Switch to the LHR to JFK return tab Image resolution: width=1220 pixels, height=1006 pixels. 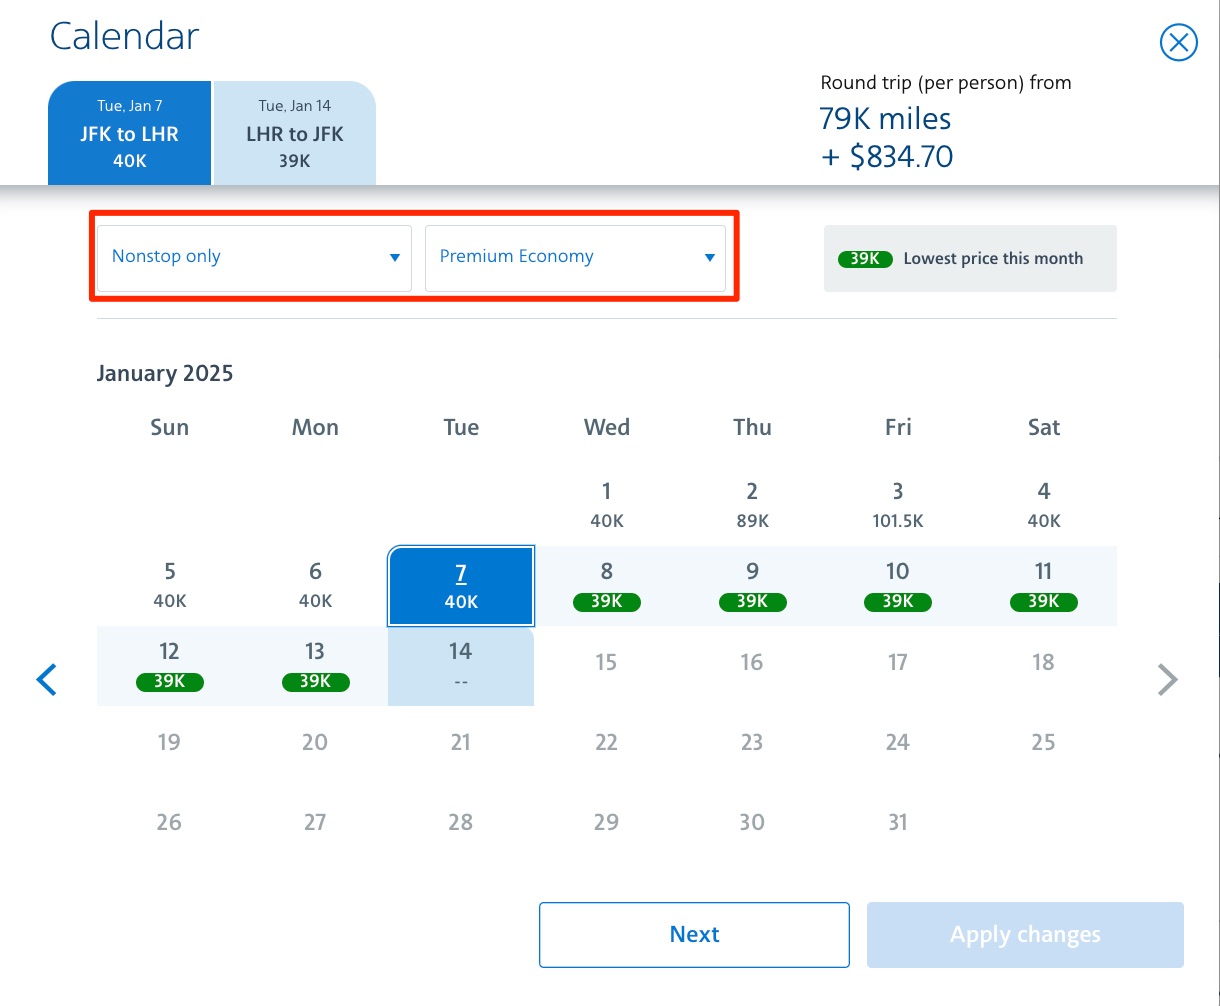(294, 133)
